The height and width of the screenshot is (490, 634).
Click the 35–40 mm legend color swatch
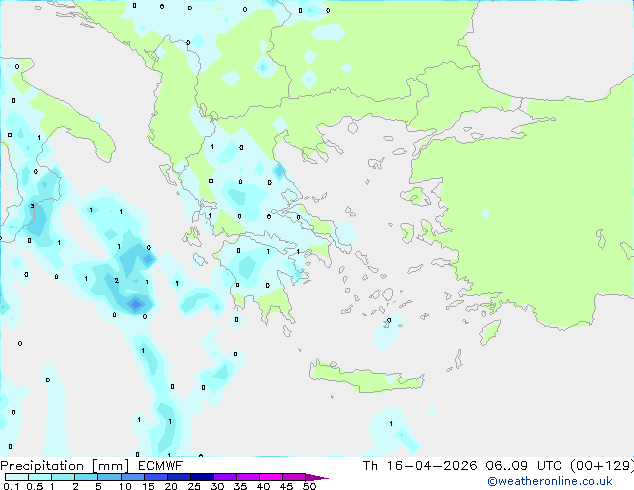pos(248,477)
